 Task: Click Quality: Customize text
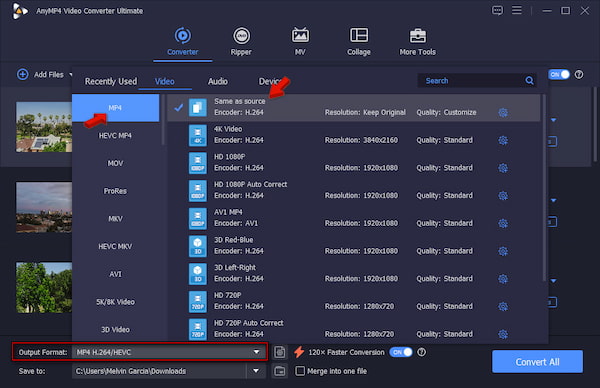(x=446, y=112)
